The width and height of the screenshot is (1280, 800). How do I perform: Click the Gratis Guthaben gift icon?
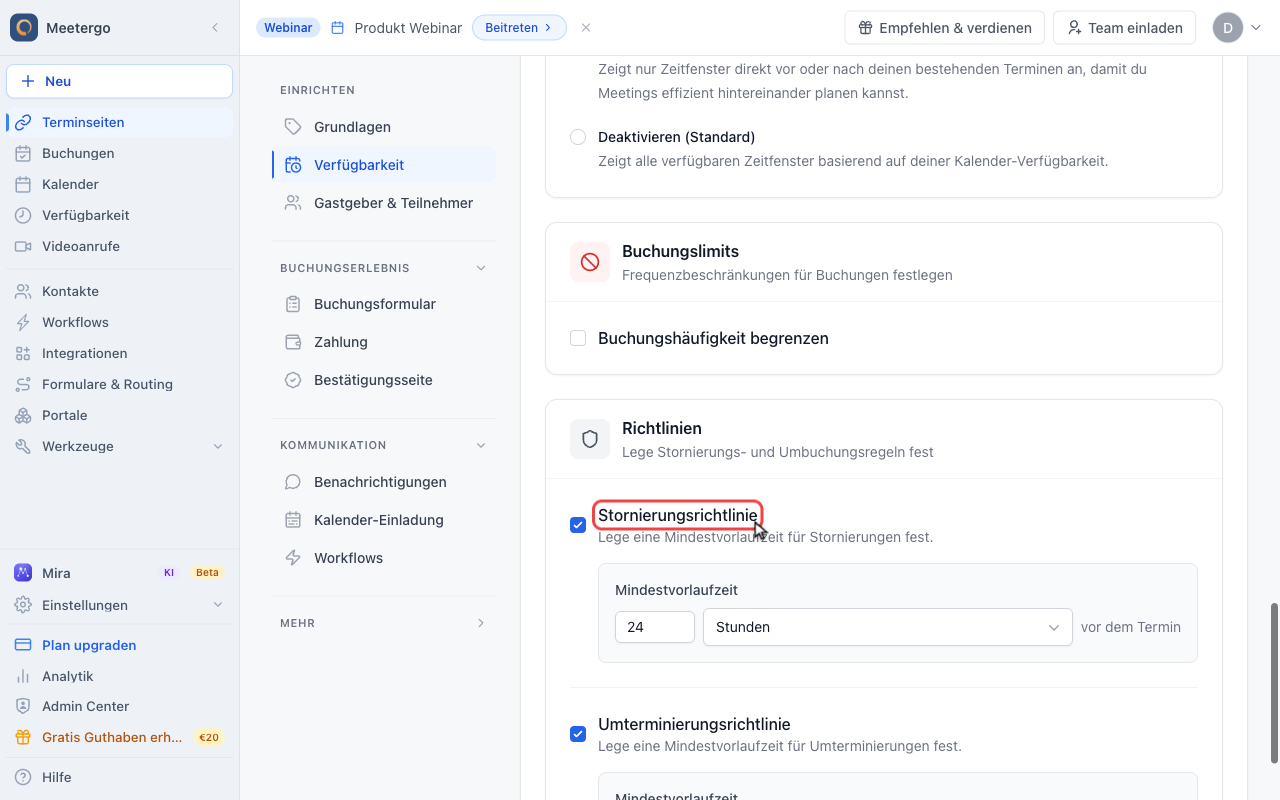23,737
